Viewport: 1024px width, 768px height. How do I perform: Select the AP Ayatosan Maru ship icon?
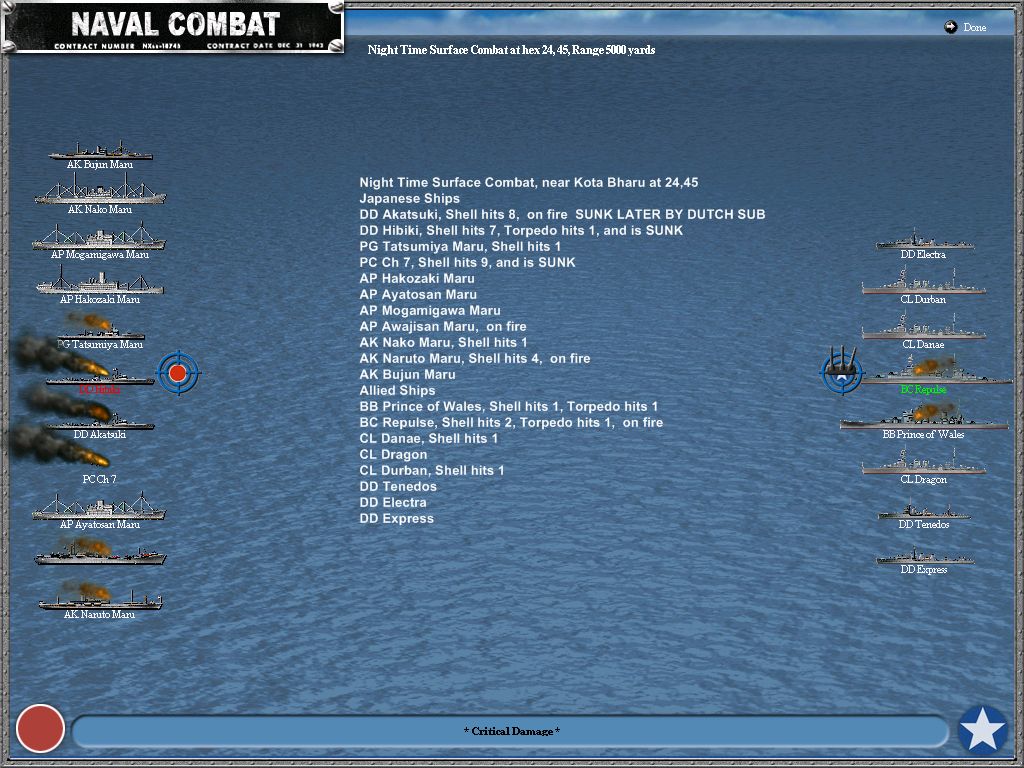[x=99, y=507]
